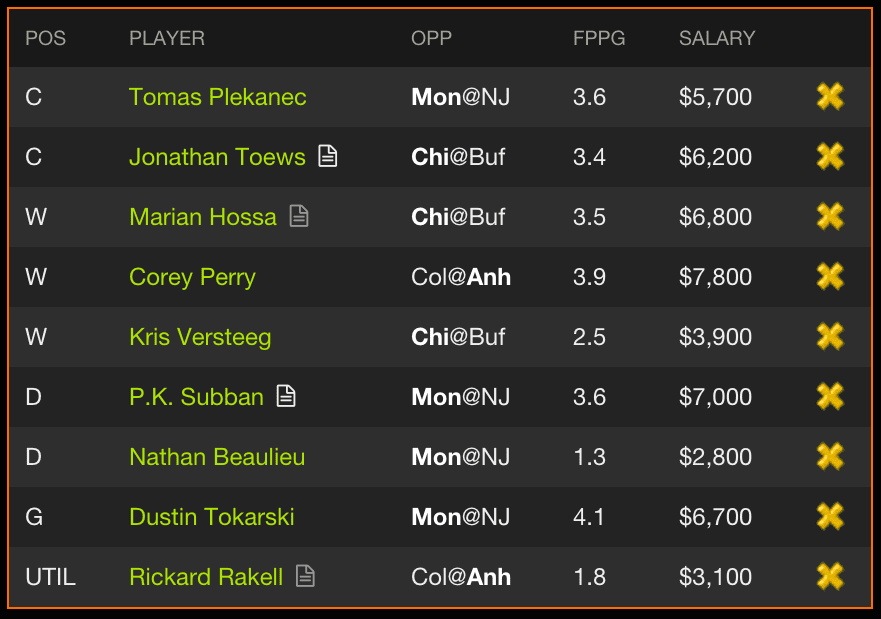Open the Dustin Tokarski player link
Screen dimensions: 881x619
click(x=212, y=517)
